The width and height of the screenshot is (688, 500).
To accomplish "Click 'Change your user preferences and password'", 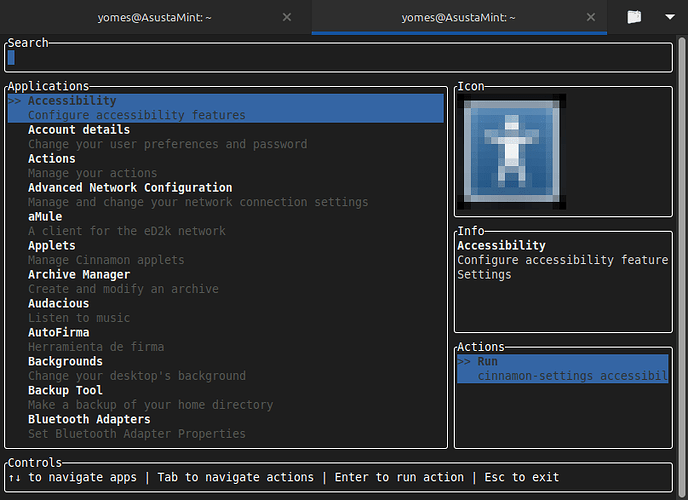I will coord(168,144).
